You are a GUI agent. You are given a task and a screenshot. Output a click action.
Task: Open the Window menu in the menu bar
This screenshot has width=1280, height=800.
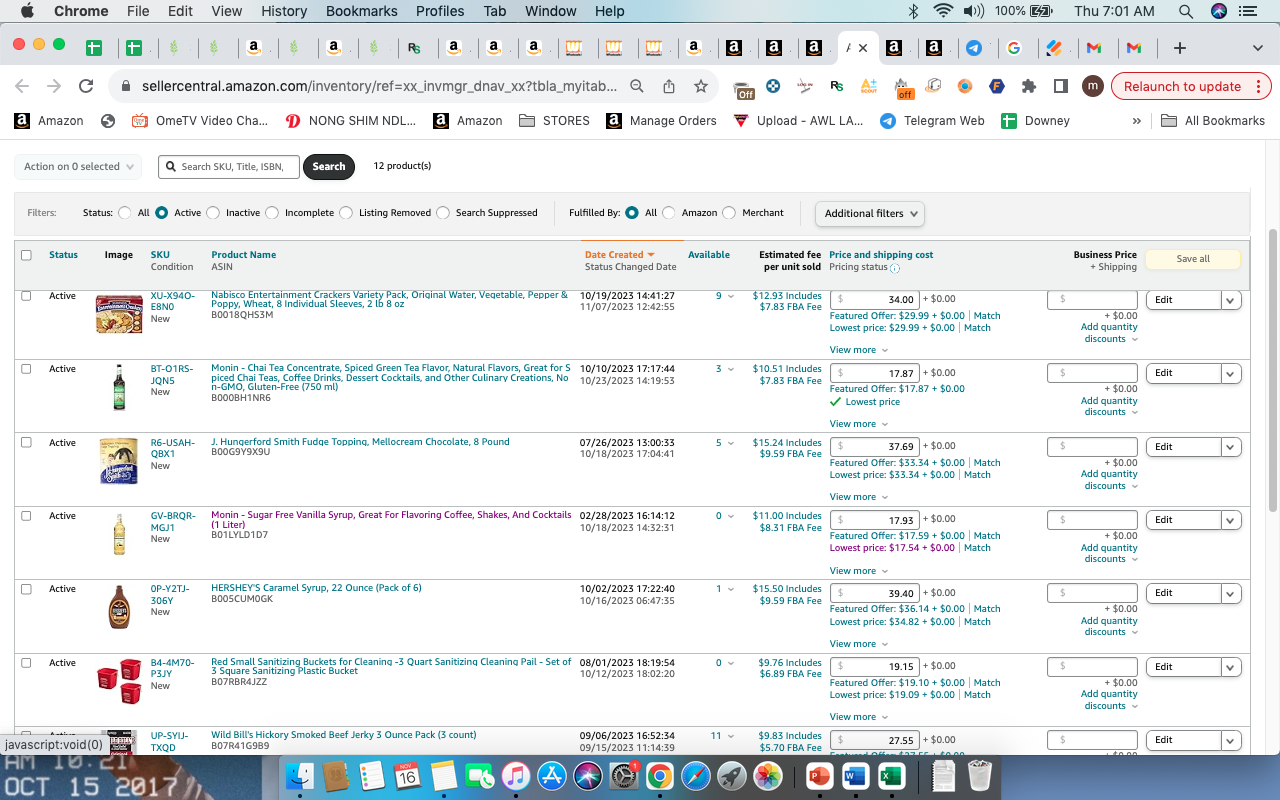551,11
